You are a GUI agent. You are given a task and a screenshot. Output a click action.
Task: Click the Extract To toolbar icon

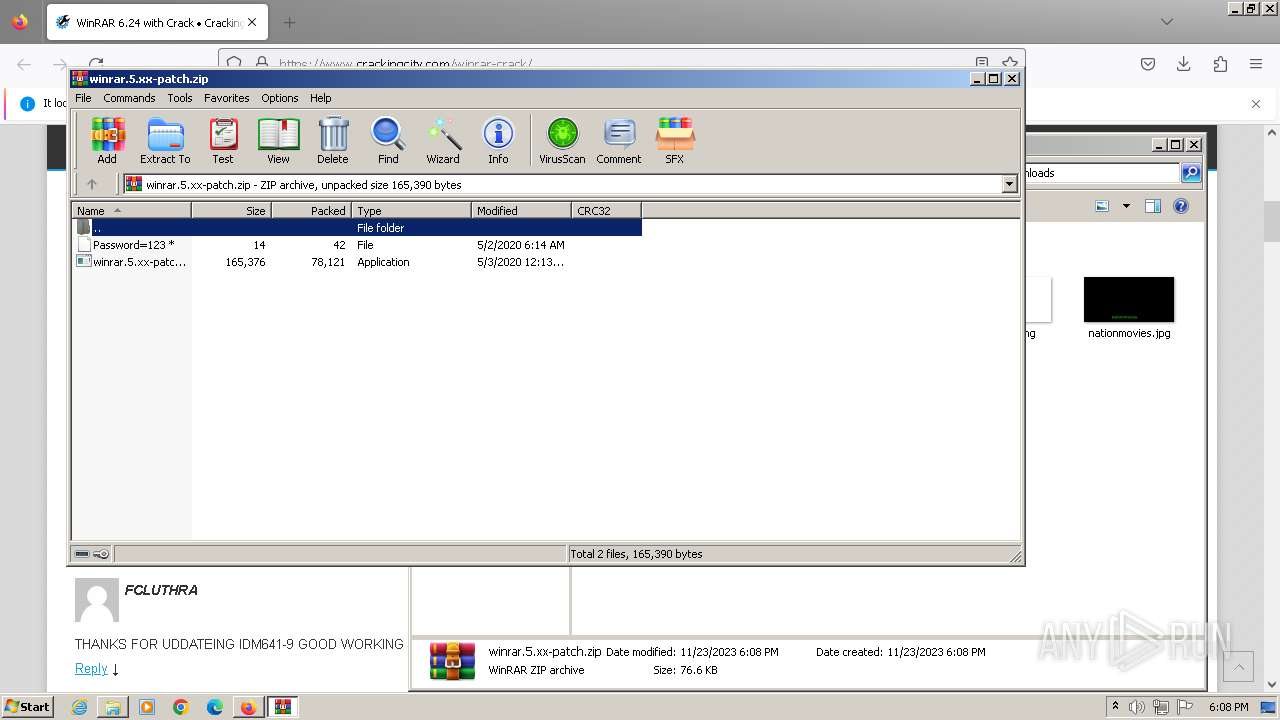click(165, 140)
